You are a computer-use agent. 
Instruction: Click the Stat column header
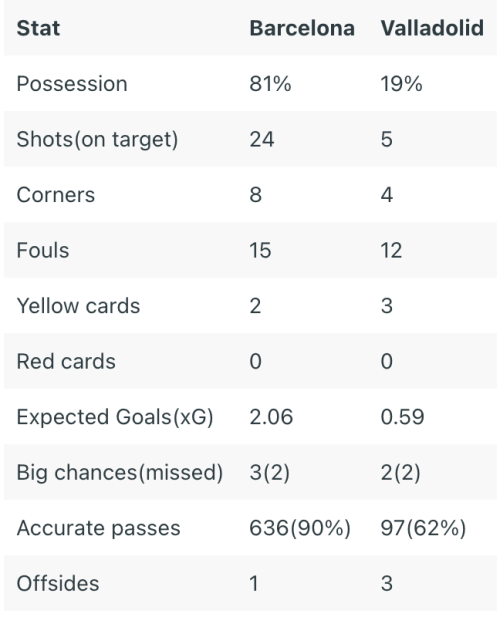pos(38,28)
